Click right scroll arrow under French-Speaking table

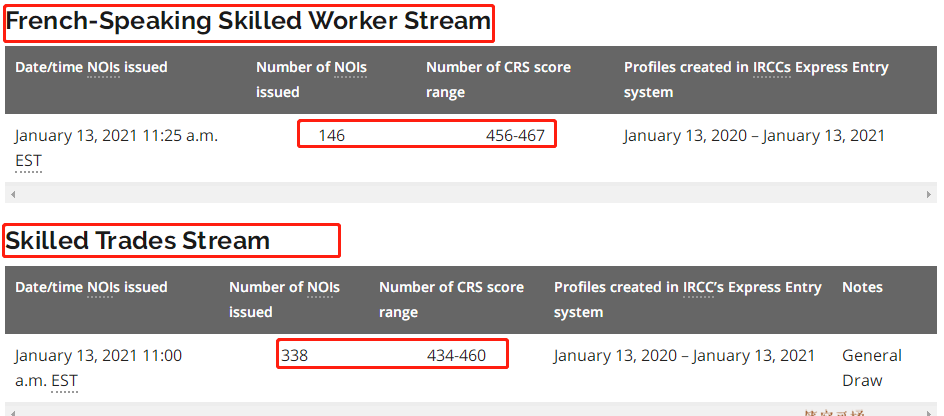[x=930, y=194]
